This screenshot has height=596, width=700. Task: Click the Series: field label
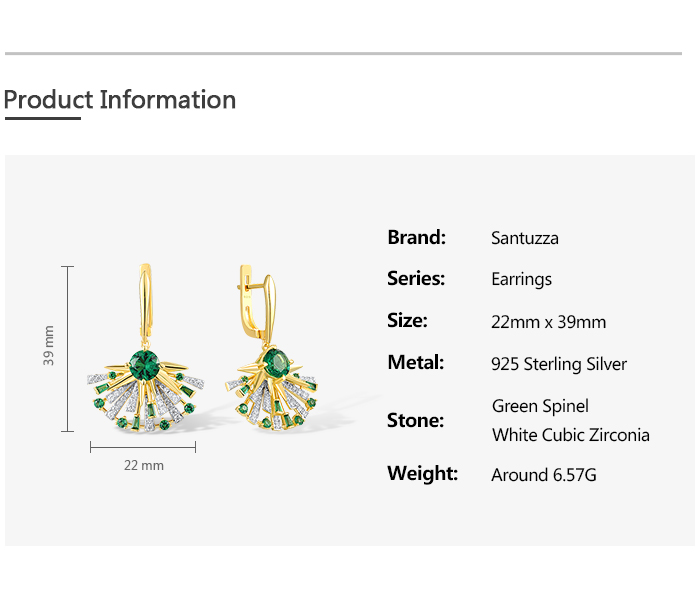pyautogui.click(x=416, y=279)
